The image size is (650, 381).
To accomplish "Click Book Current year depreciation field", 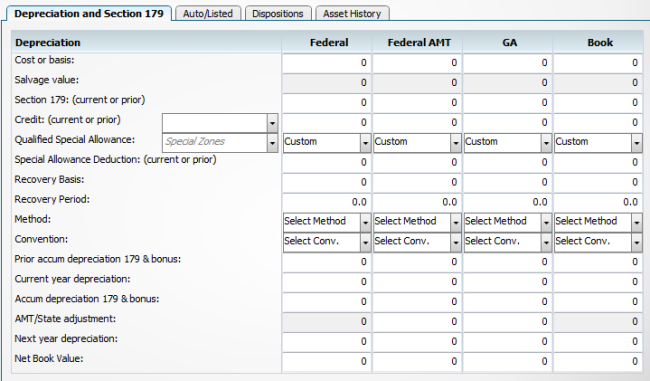I will pyautogui.click(x=598, y=282).
